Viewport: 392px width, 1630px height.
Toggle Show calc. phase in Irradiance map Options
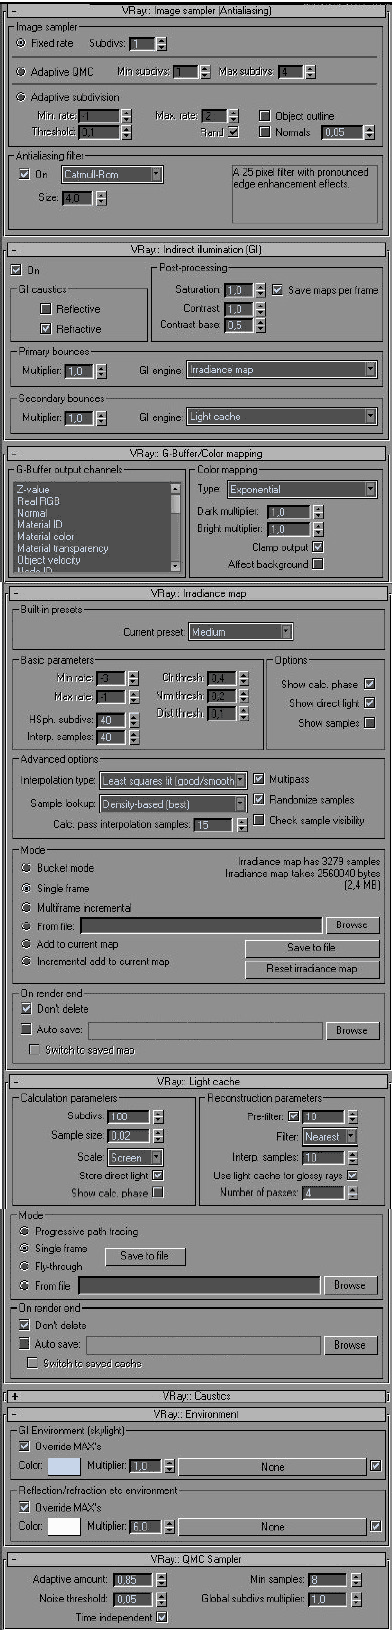coord(369,684)
